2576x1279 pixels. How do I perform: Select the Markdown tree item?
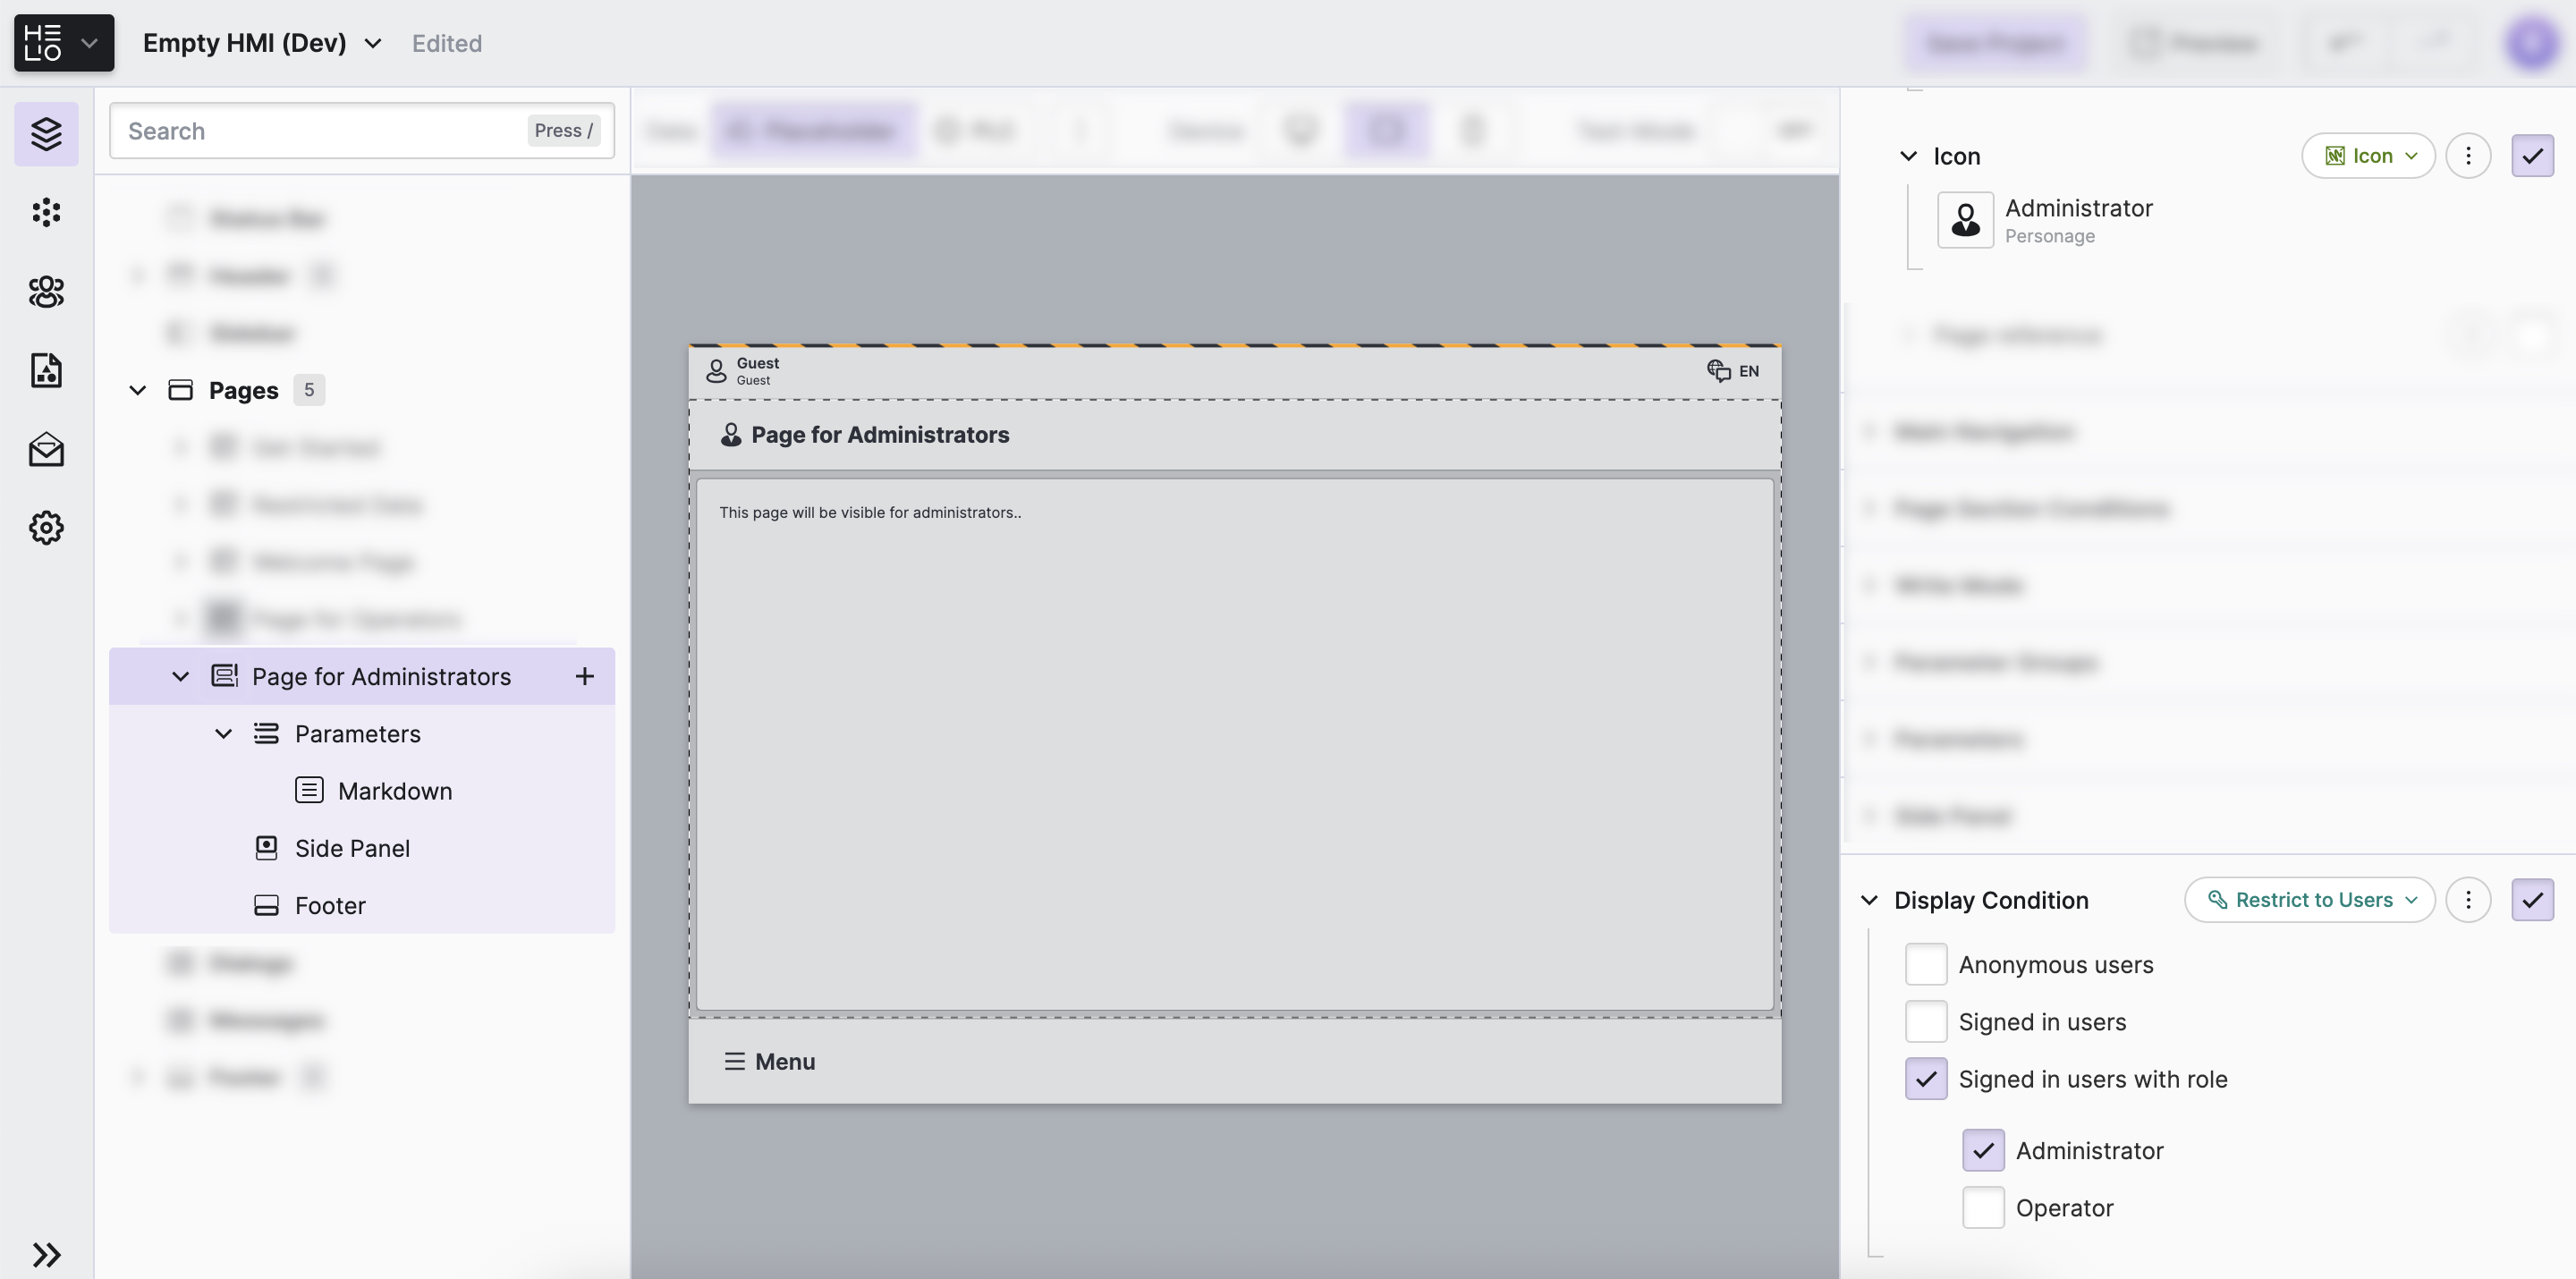pos(394,790)
